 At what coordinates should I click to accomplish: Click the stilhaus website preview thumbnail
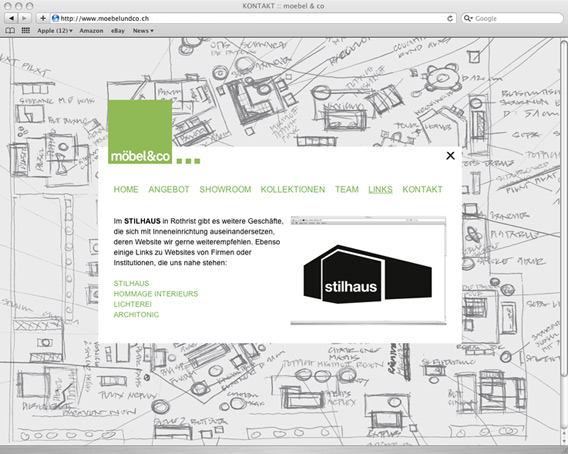coord(368,270)
